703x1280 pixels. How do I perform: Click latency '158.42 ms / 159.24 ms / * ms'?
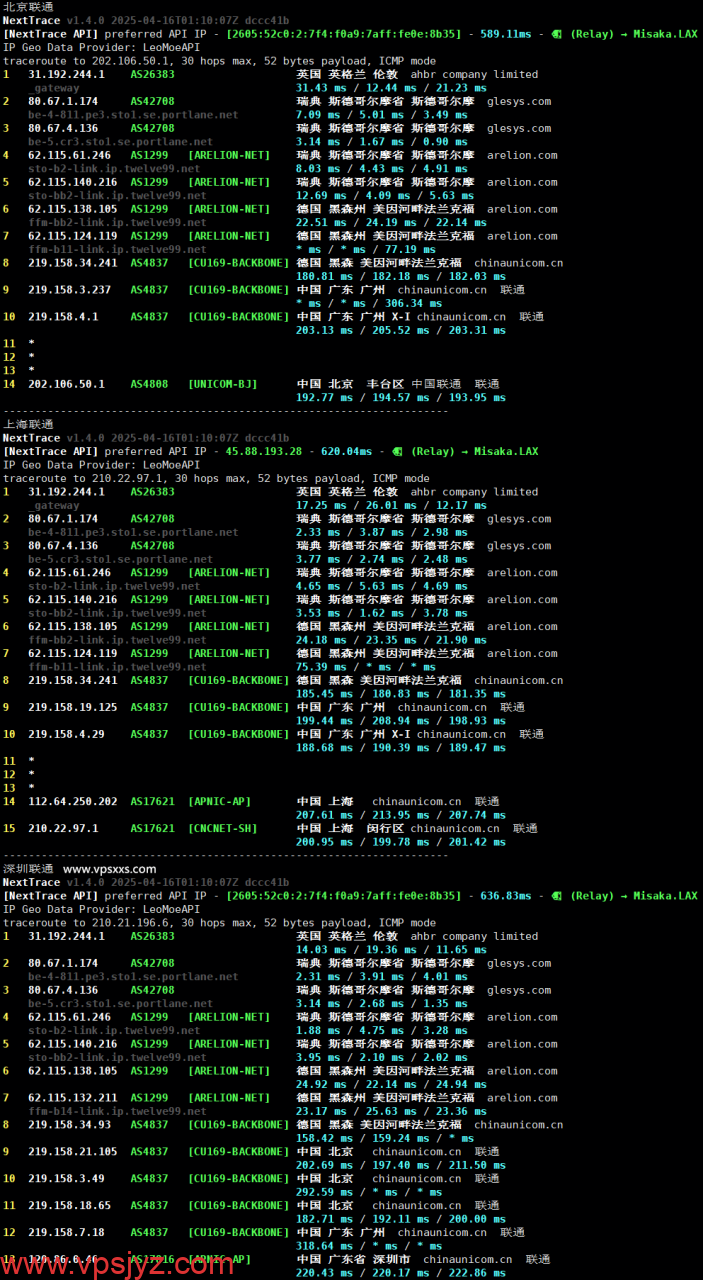pos(385,1138)
